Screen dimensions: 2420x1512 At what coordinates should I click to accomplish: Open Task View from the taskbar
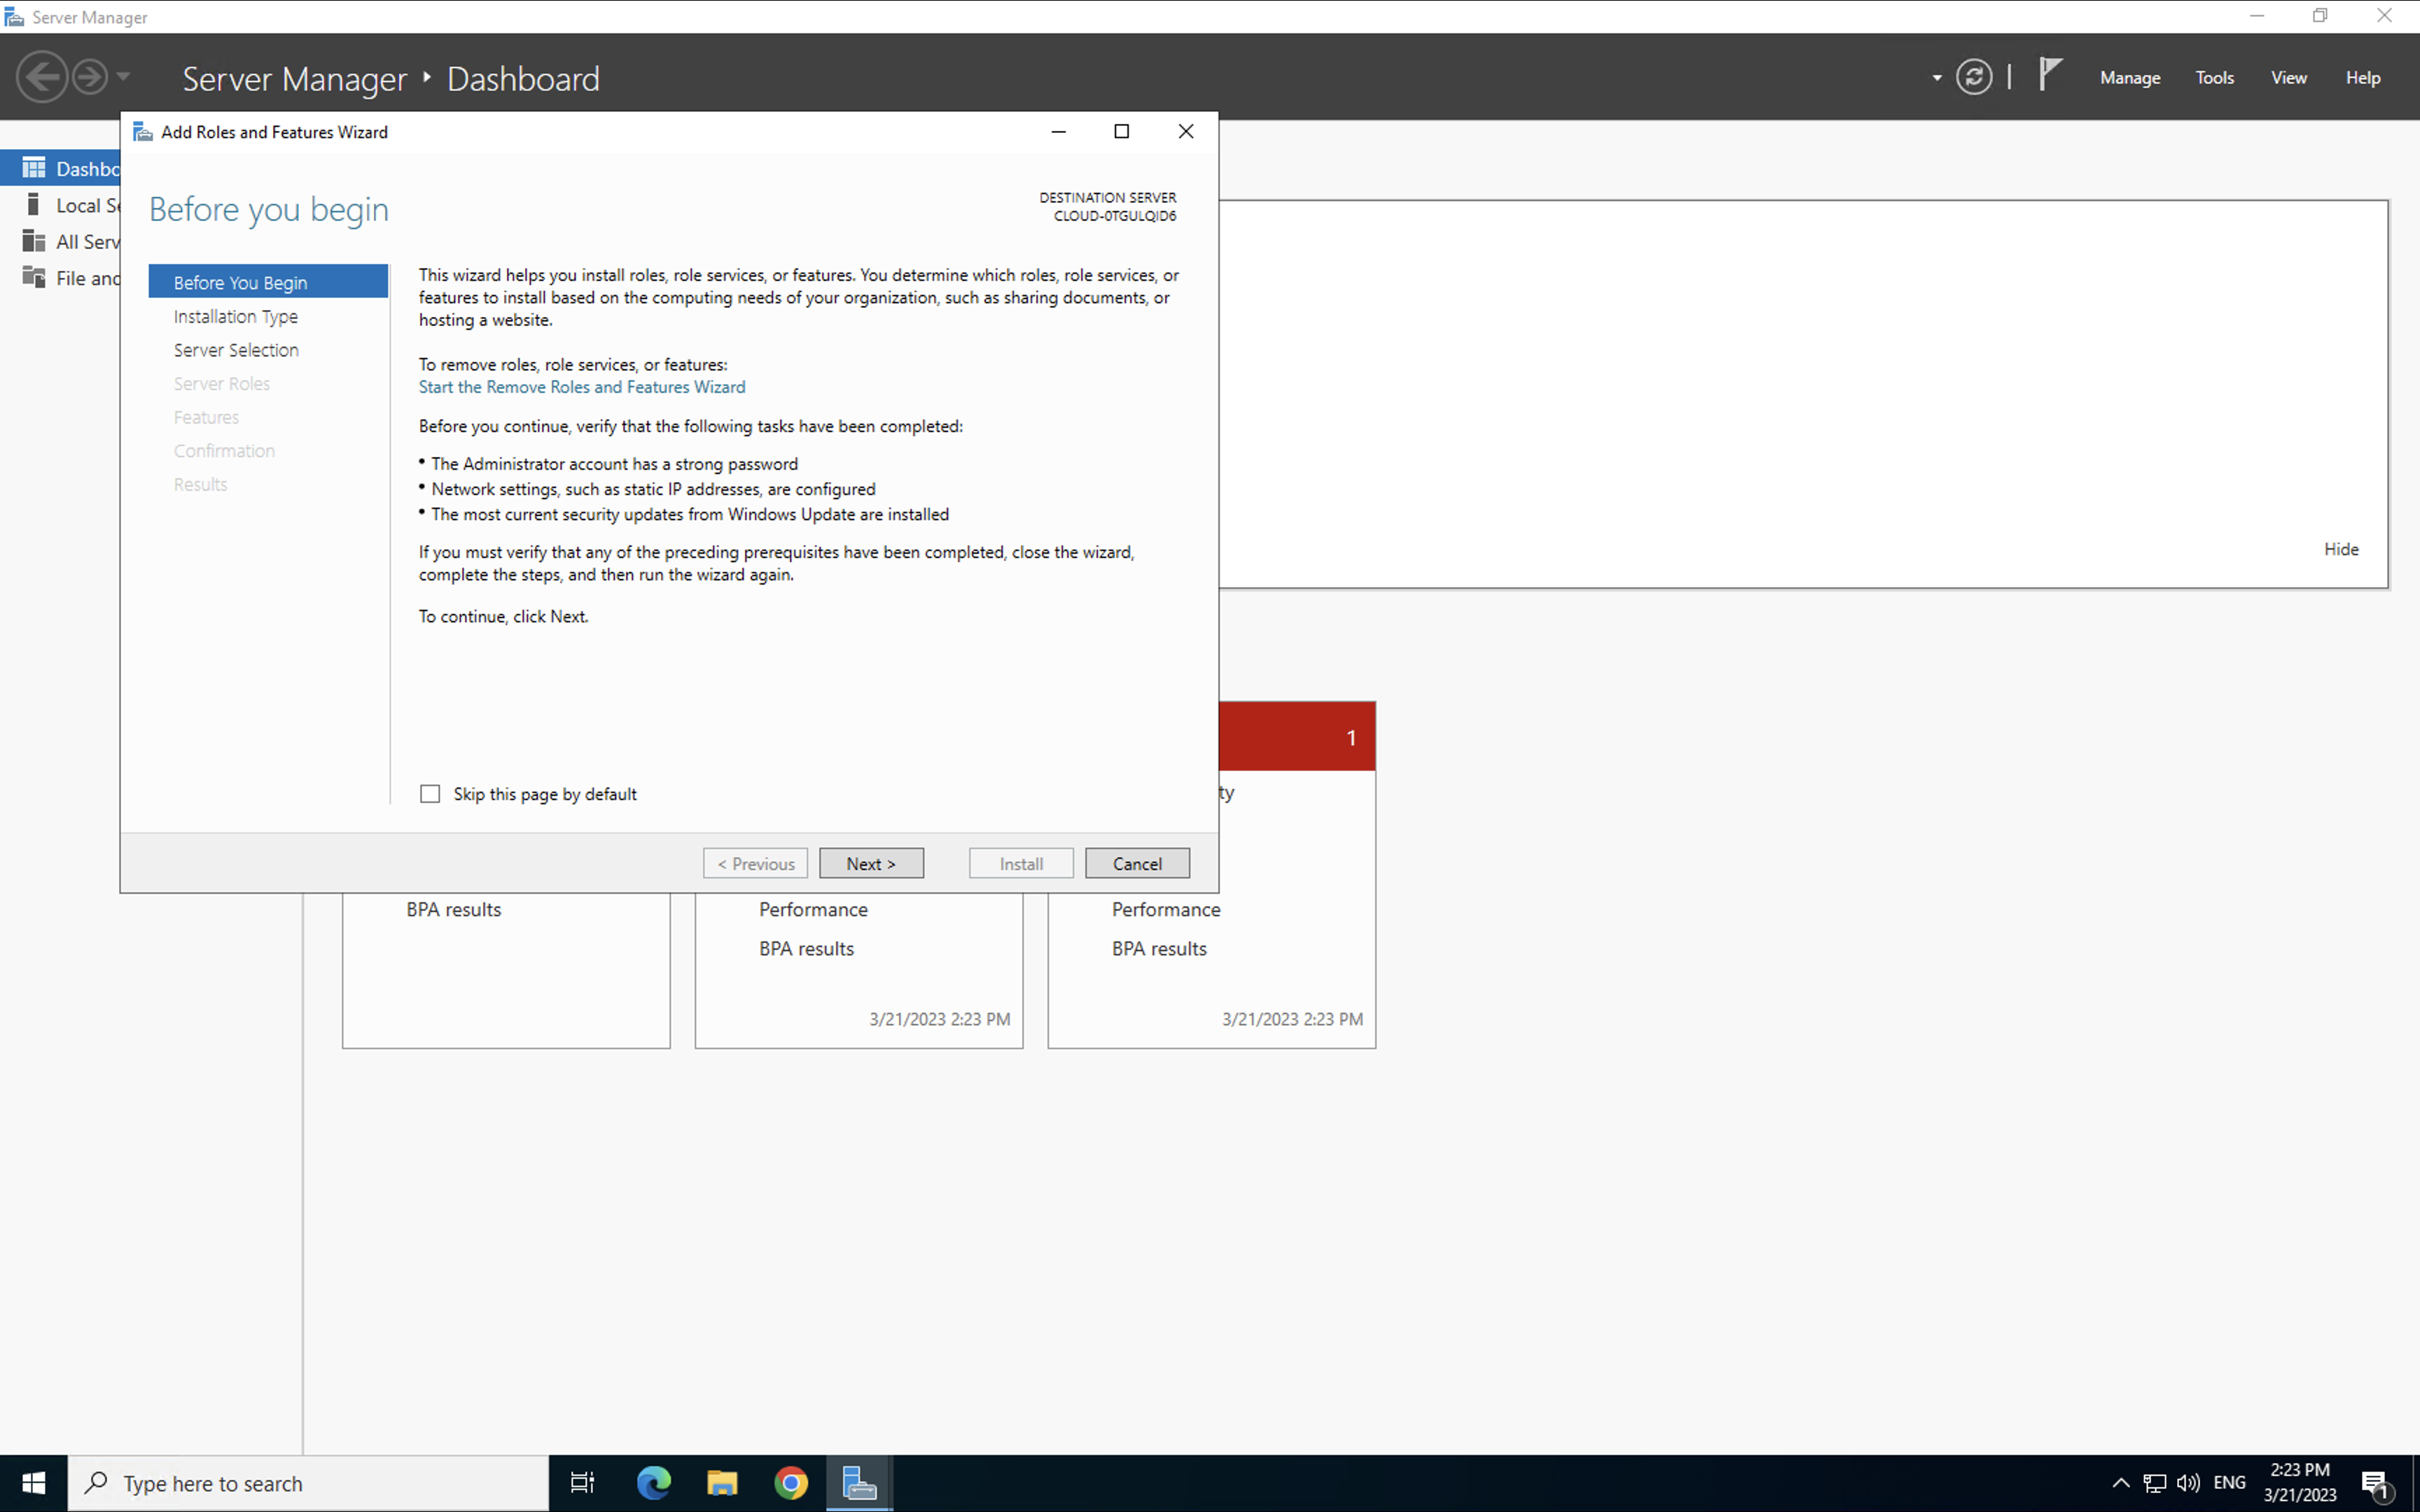pos(582,1483)
